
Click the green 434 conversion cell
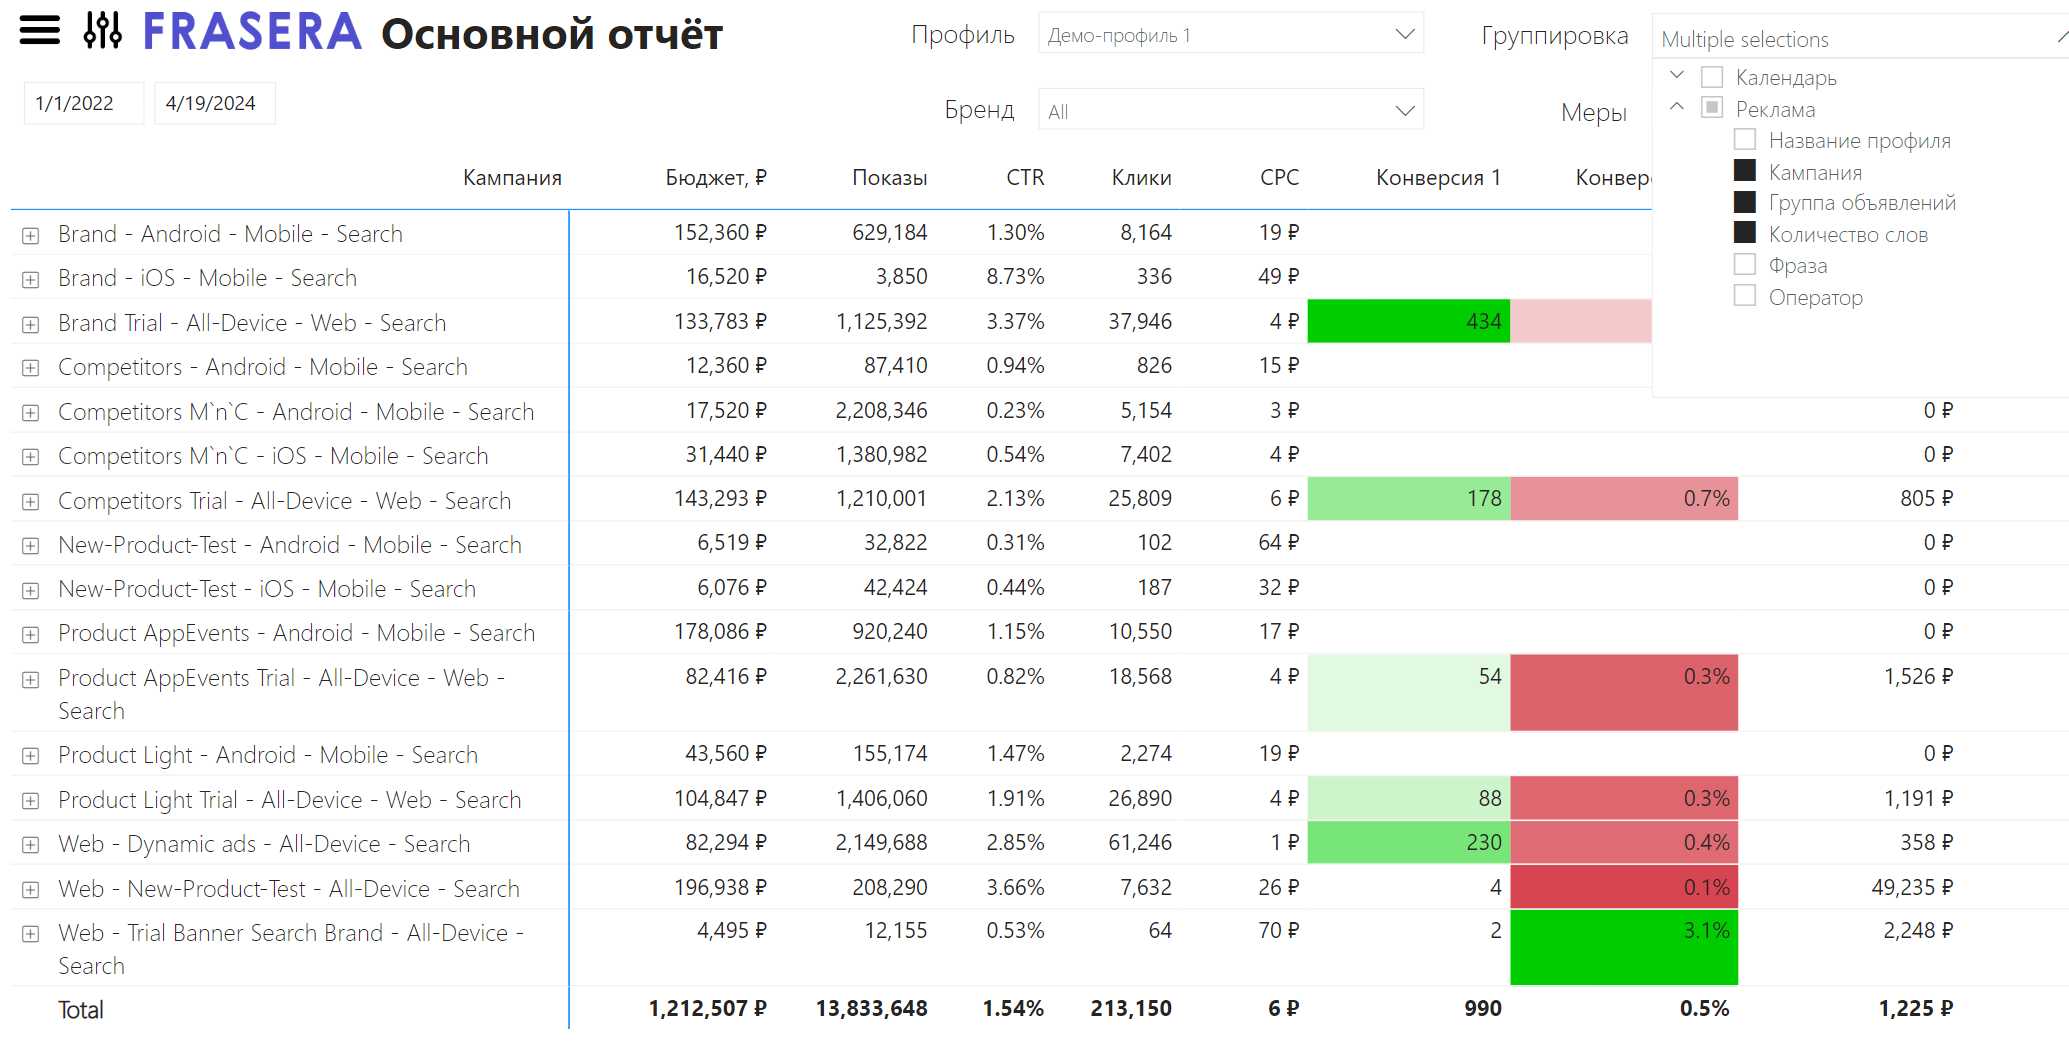tap(1408, 321)
